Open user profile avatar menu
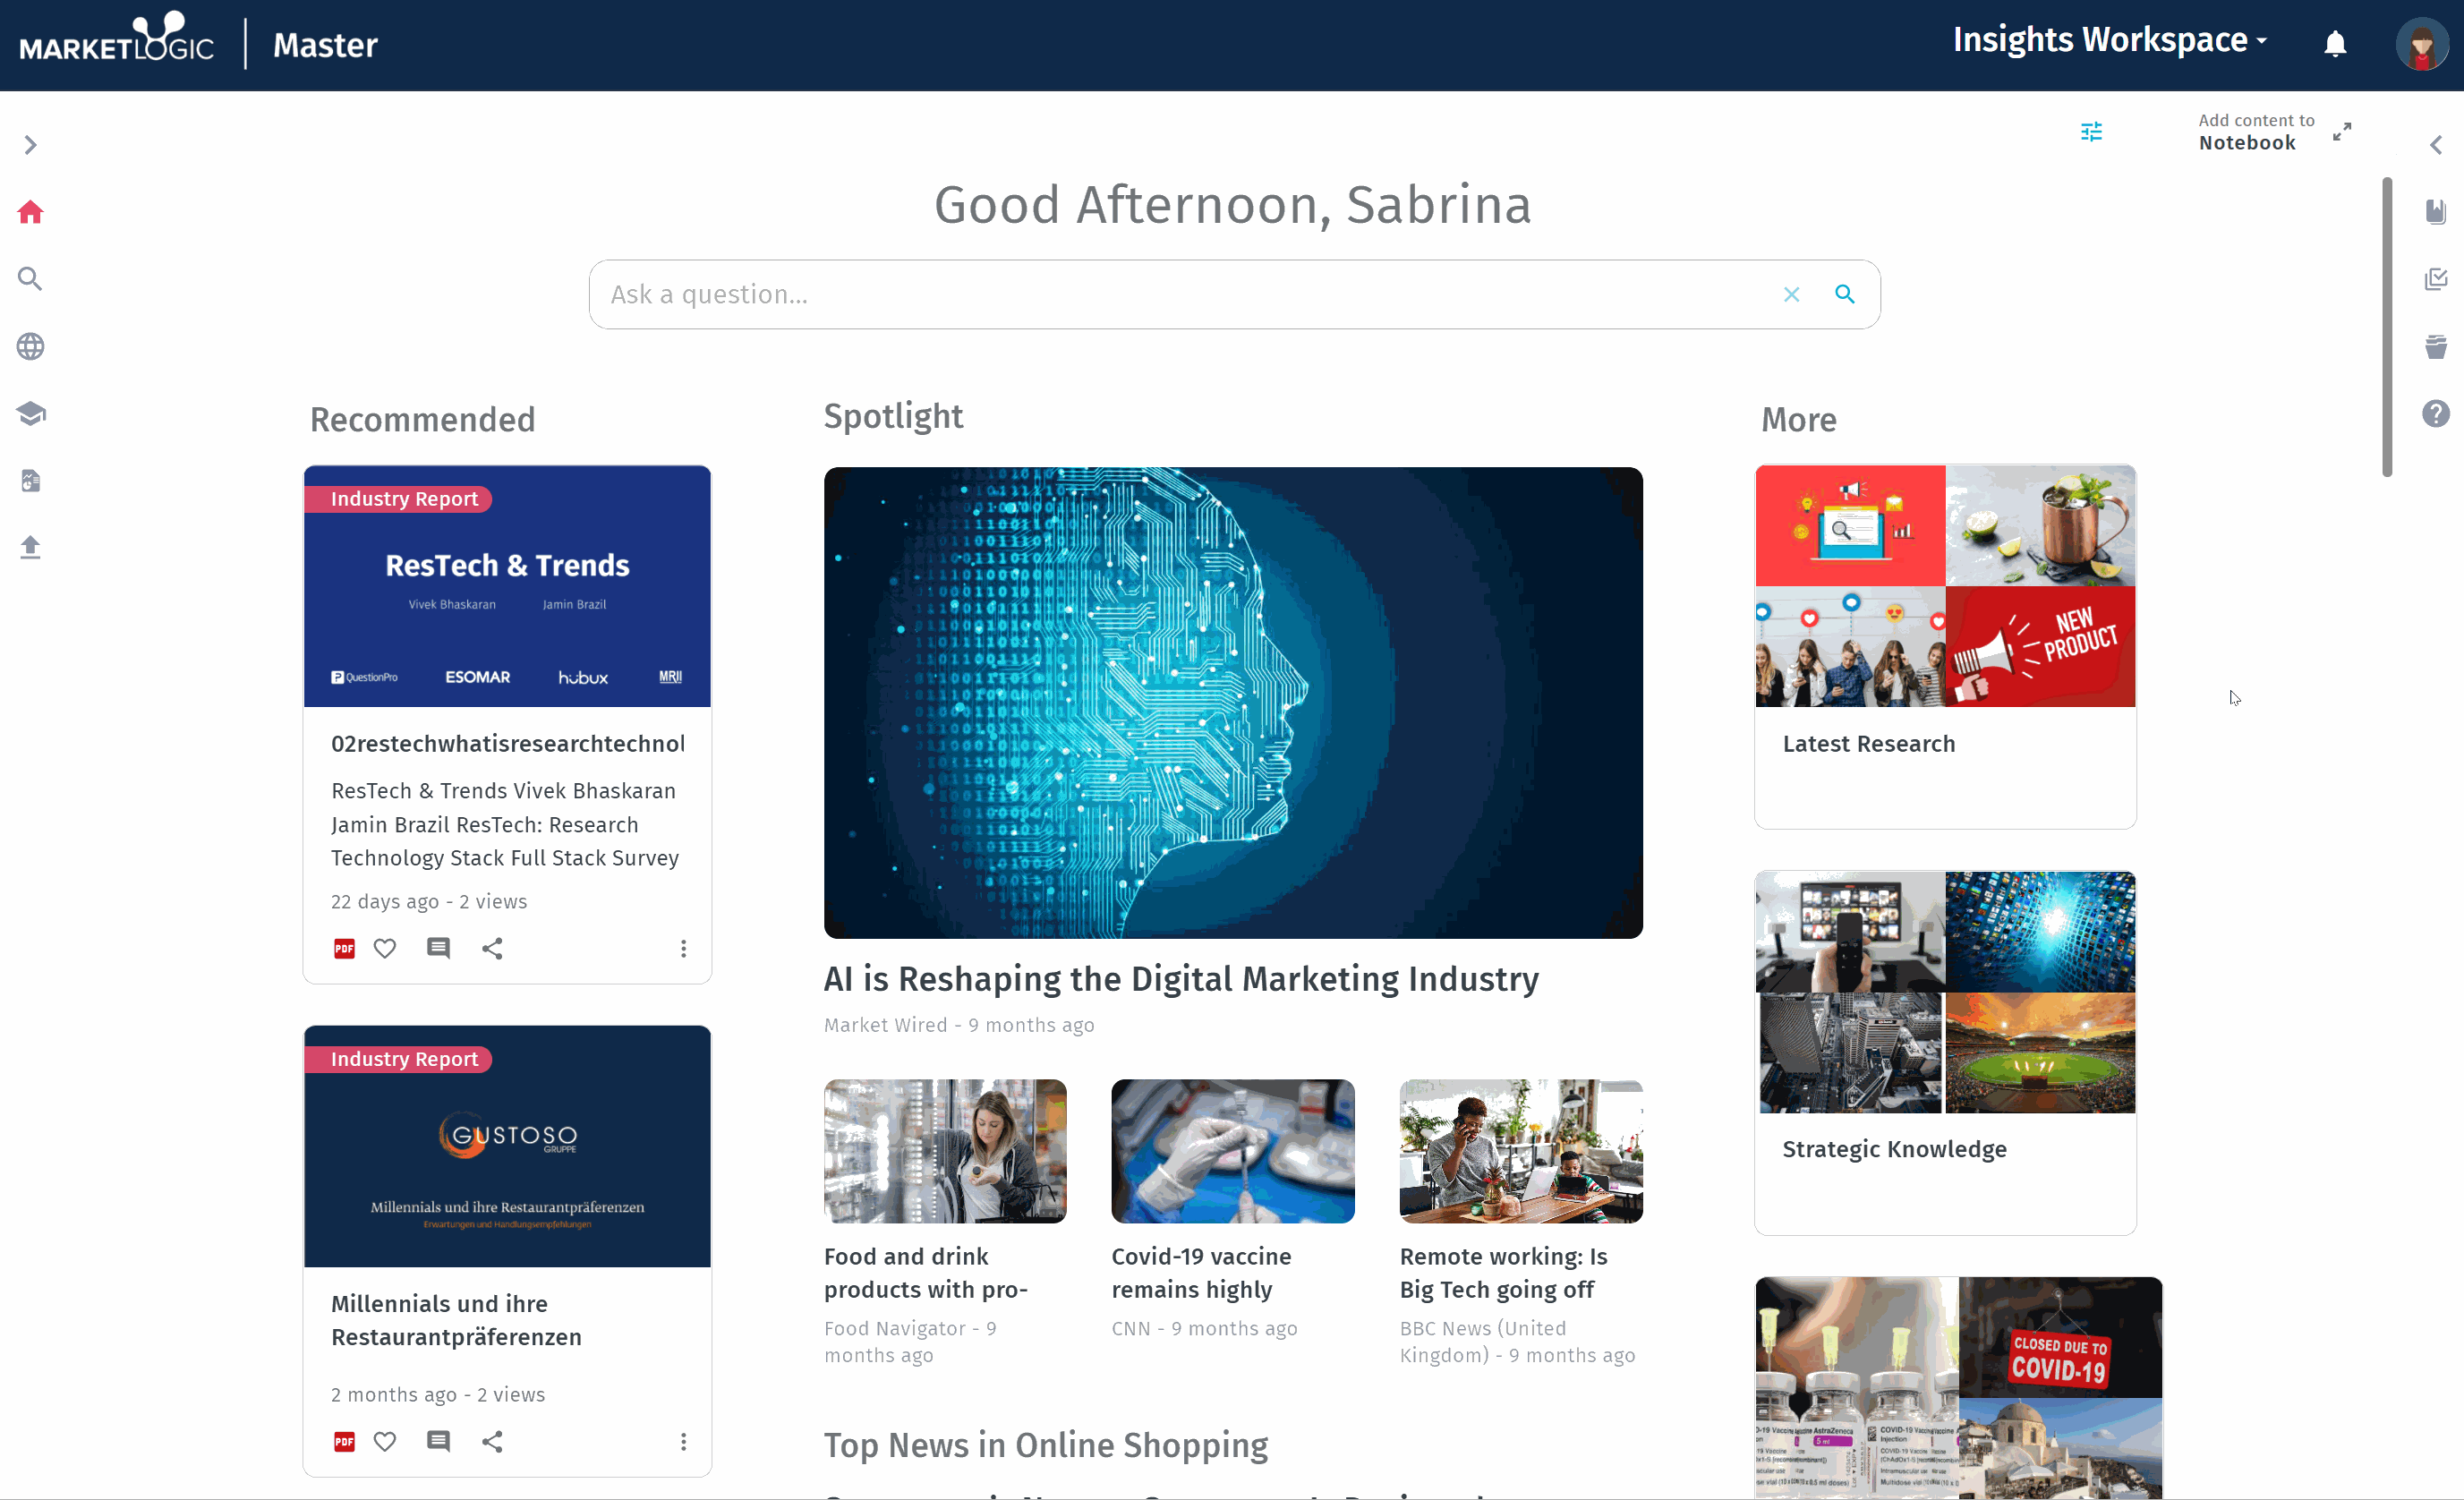The height and width of the screenshot is (1500, 2464). (2421, 44)
